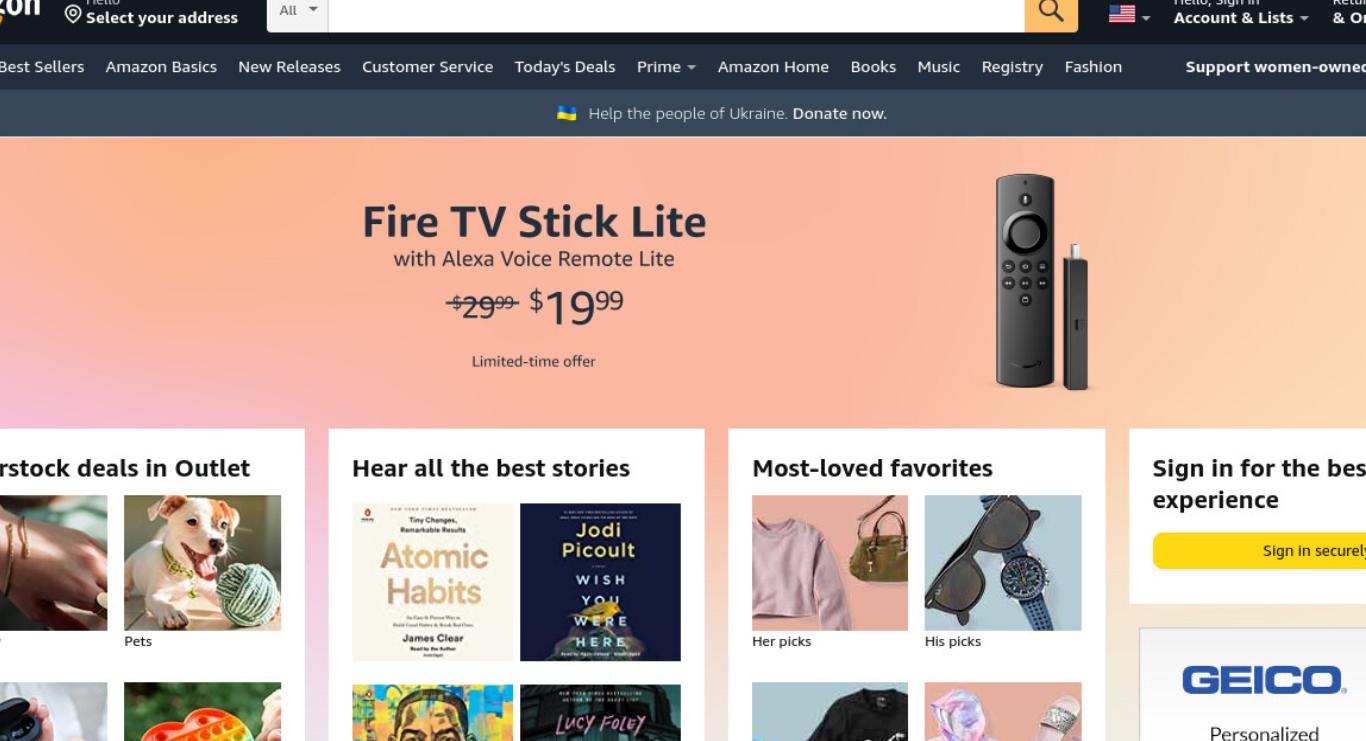Click the orange search magnifier icon
Image resolution: width=1366 pixels, height=741 pixels.
point(1051,12)
